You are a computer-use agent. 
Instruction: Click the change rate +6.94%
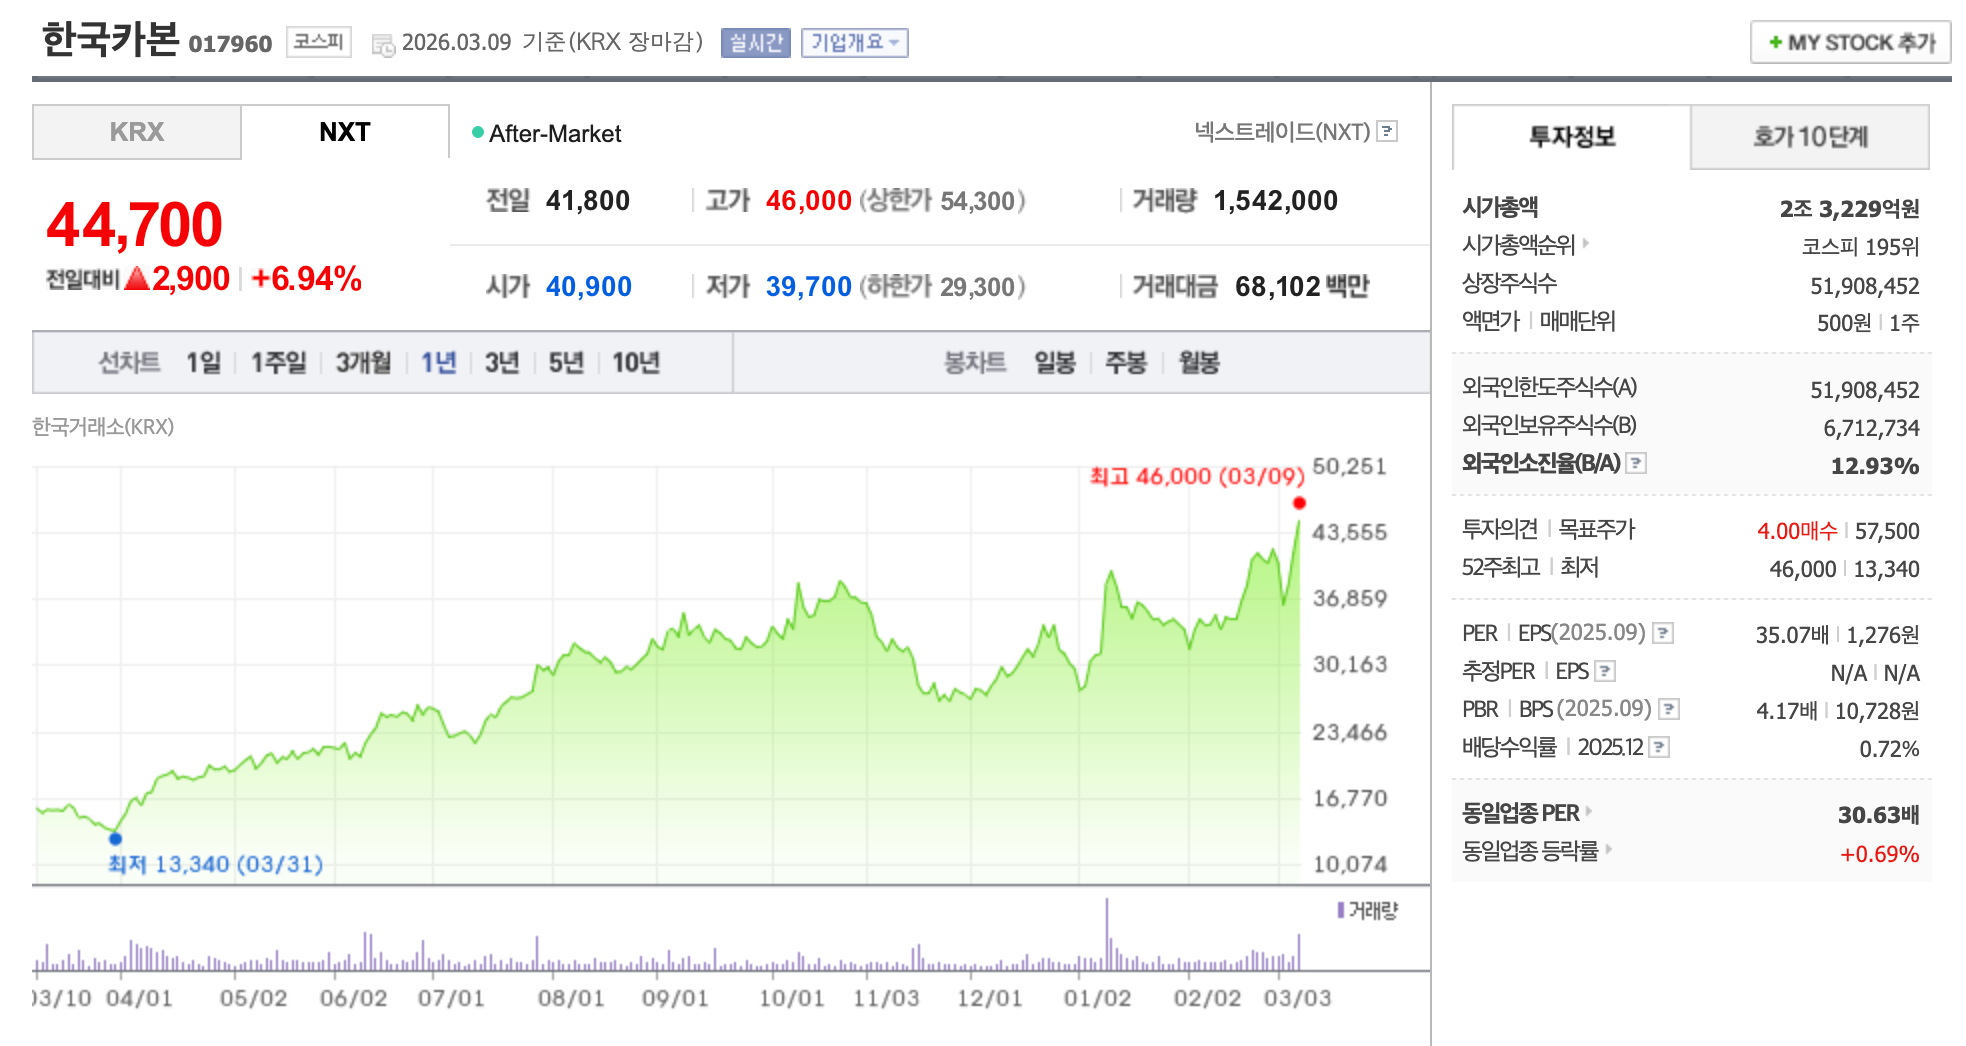(x=306, y=279)
